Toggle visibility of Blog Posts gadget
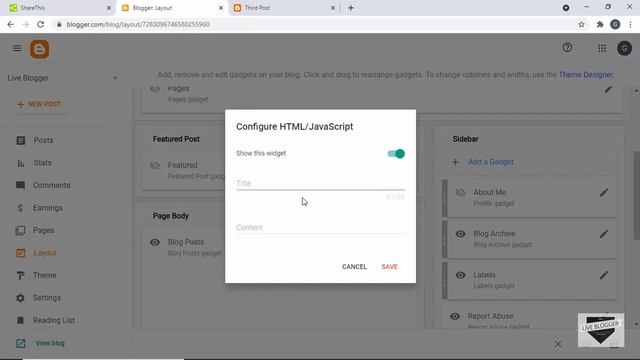 point(155,242)
